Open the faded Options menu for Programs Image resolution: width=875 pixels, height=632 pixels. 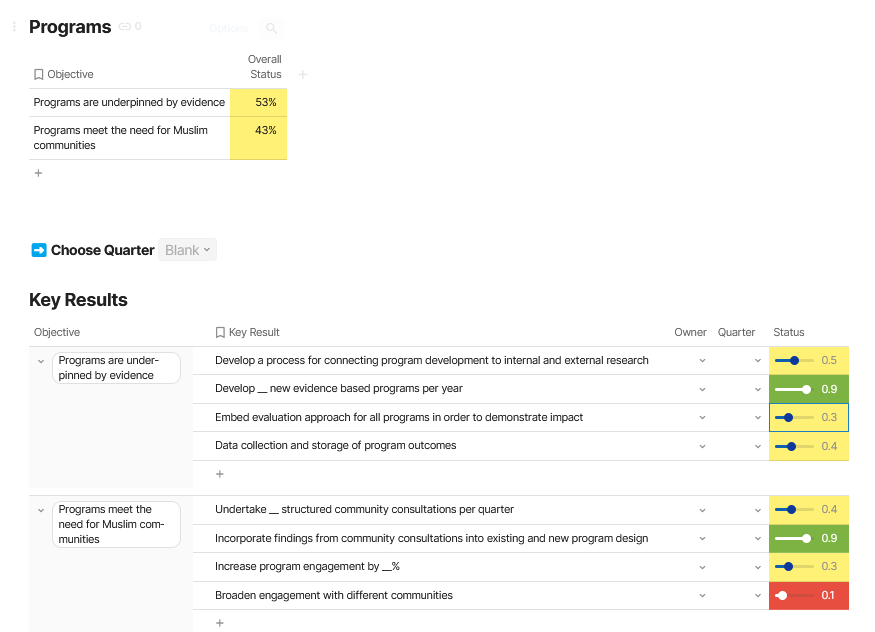tap(228, 28)
